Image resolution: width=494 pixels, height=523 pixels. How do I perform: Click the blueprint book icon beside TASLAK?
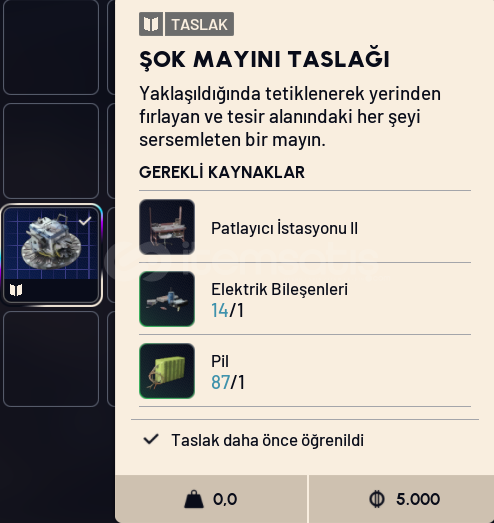tap(151, 24)
